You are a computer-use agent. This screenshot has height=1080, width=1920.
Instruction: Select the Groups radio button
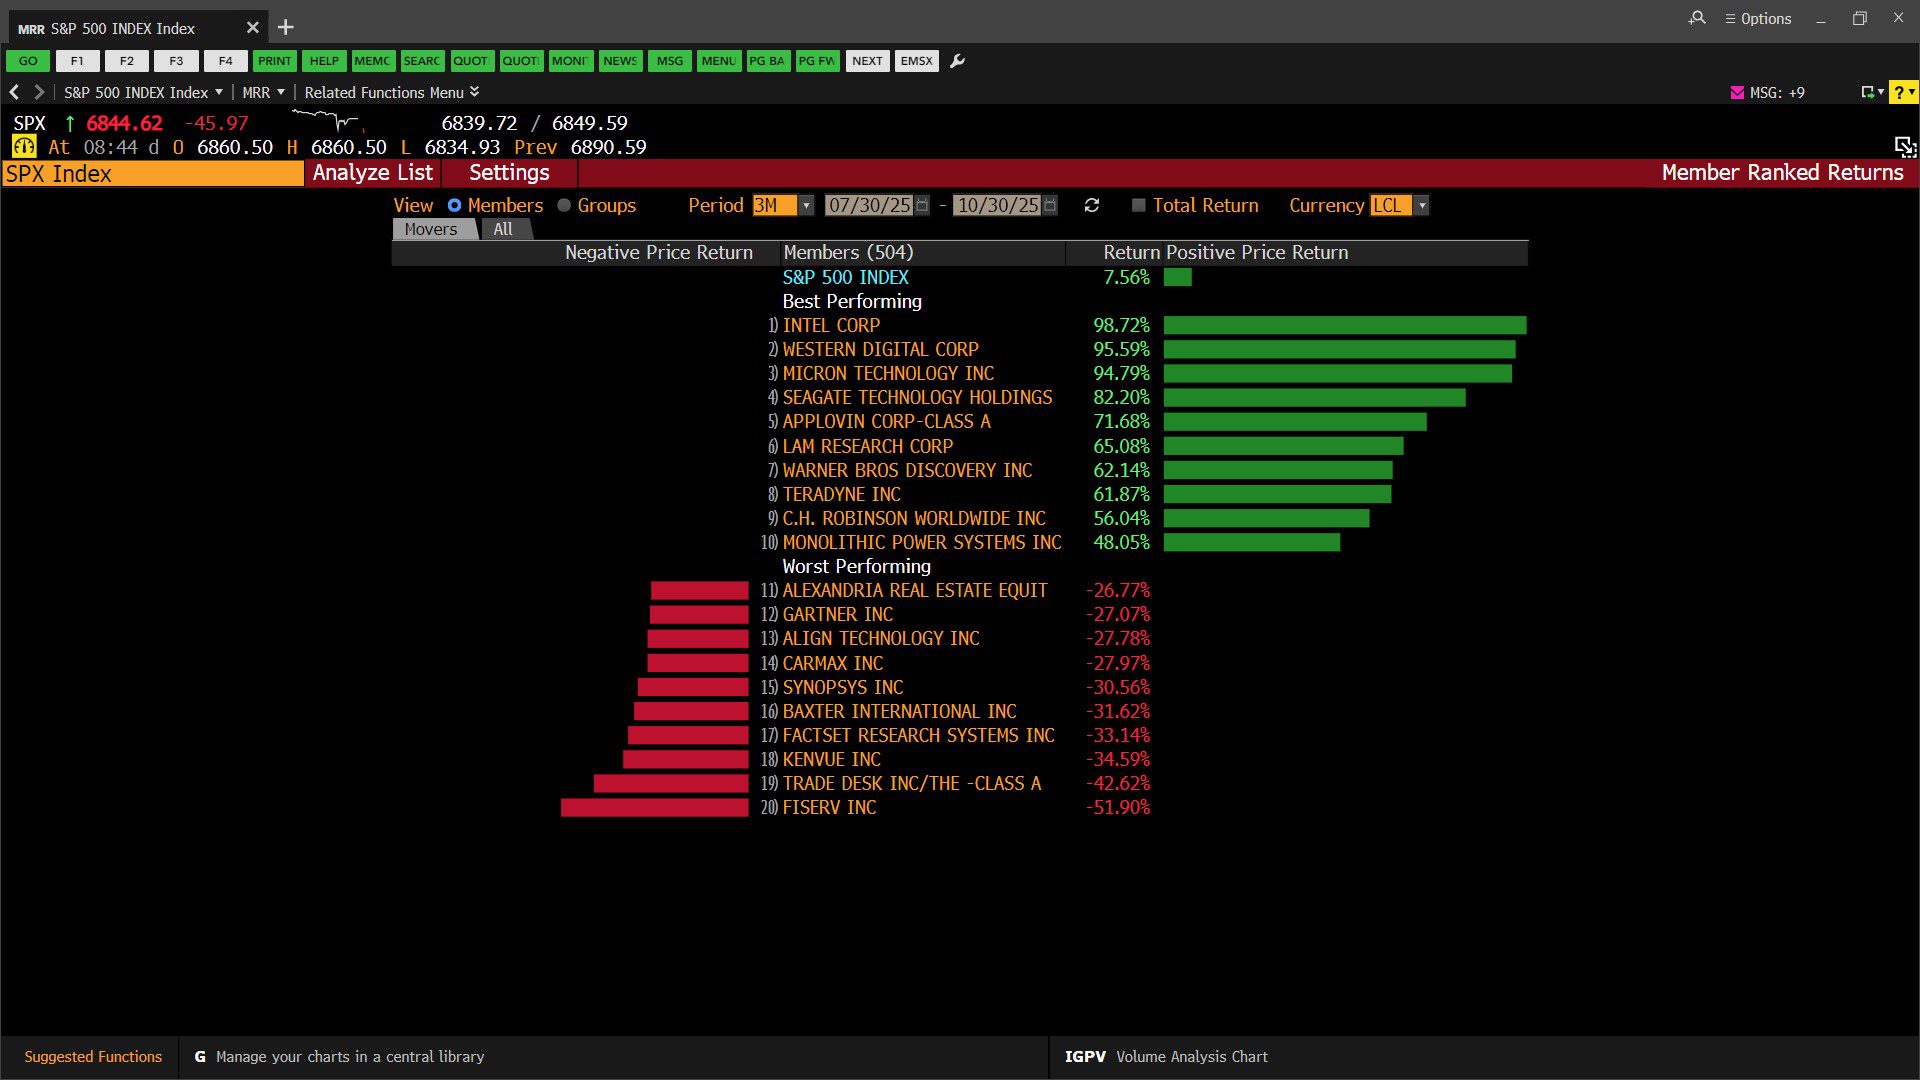tap(564, 205)
